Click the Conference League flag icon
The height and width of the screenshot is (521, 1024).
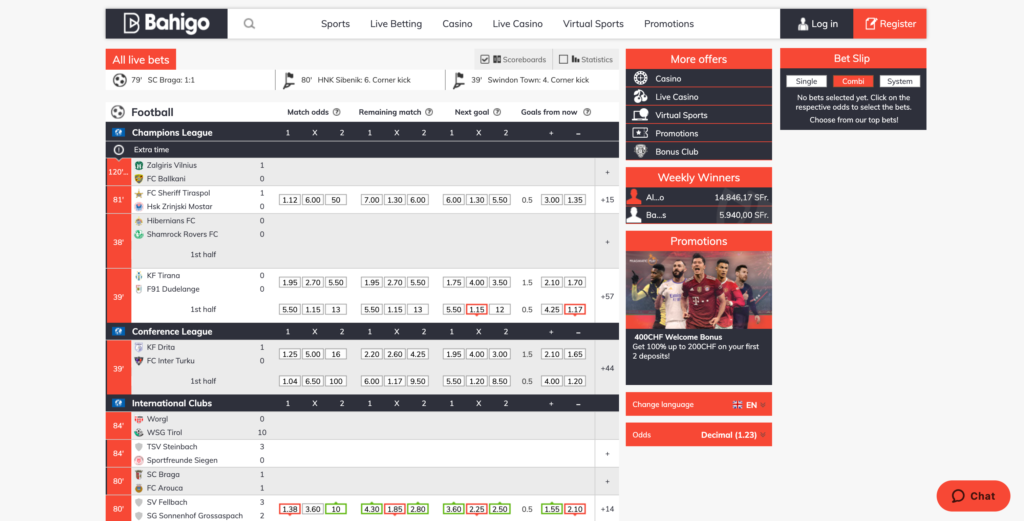[118, 332]
